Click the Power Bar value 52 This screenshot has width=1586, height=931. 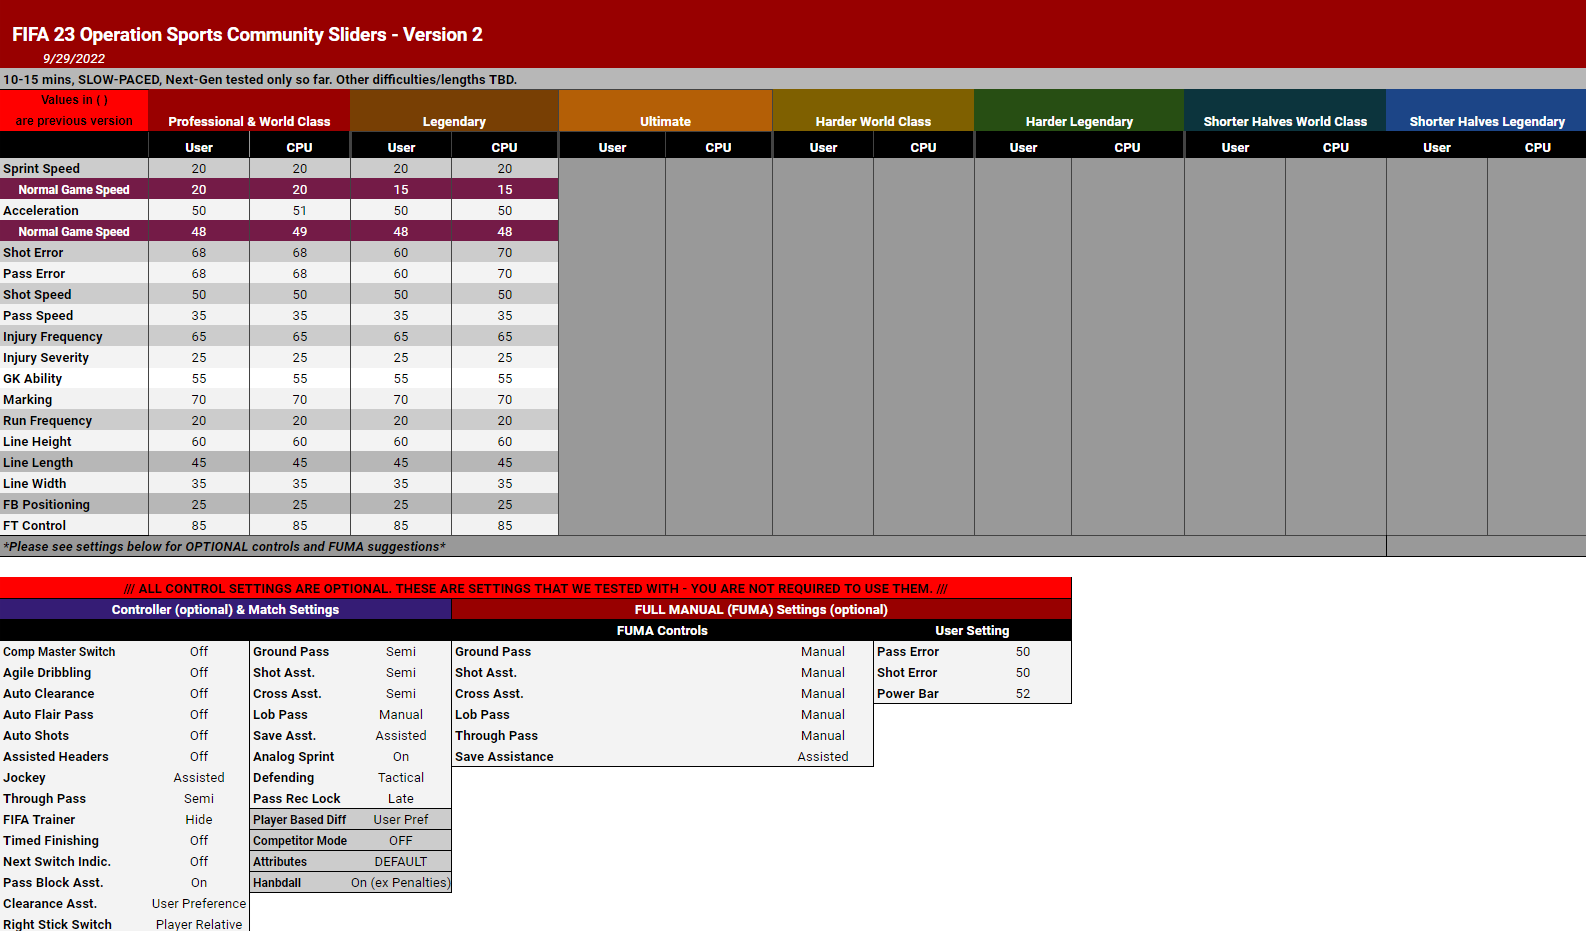1023,694
